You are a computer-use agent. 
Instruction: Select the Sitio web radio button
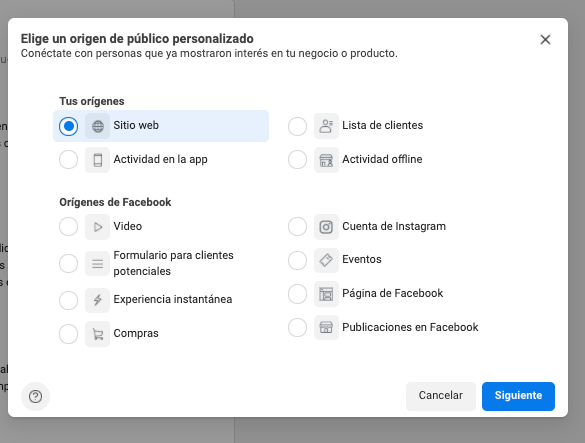(69, 126)
